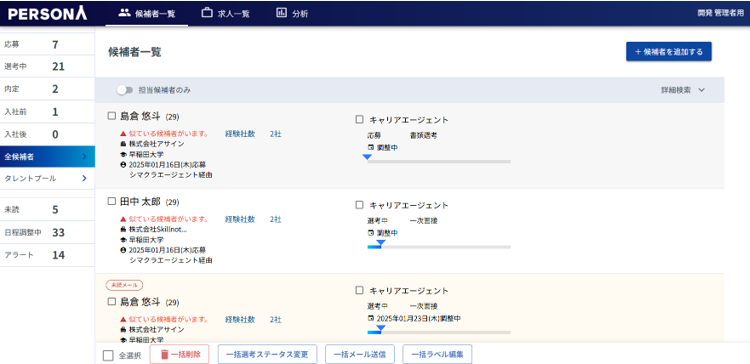This screenshot has height=364, width=750.
Task: Click 応募 count 7 in sidebar
Action: coord(55,44)
